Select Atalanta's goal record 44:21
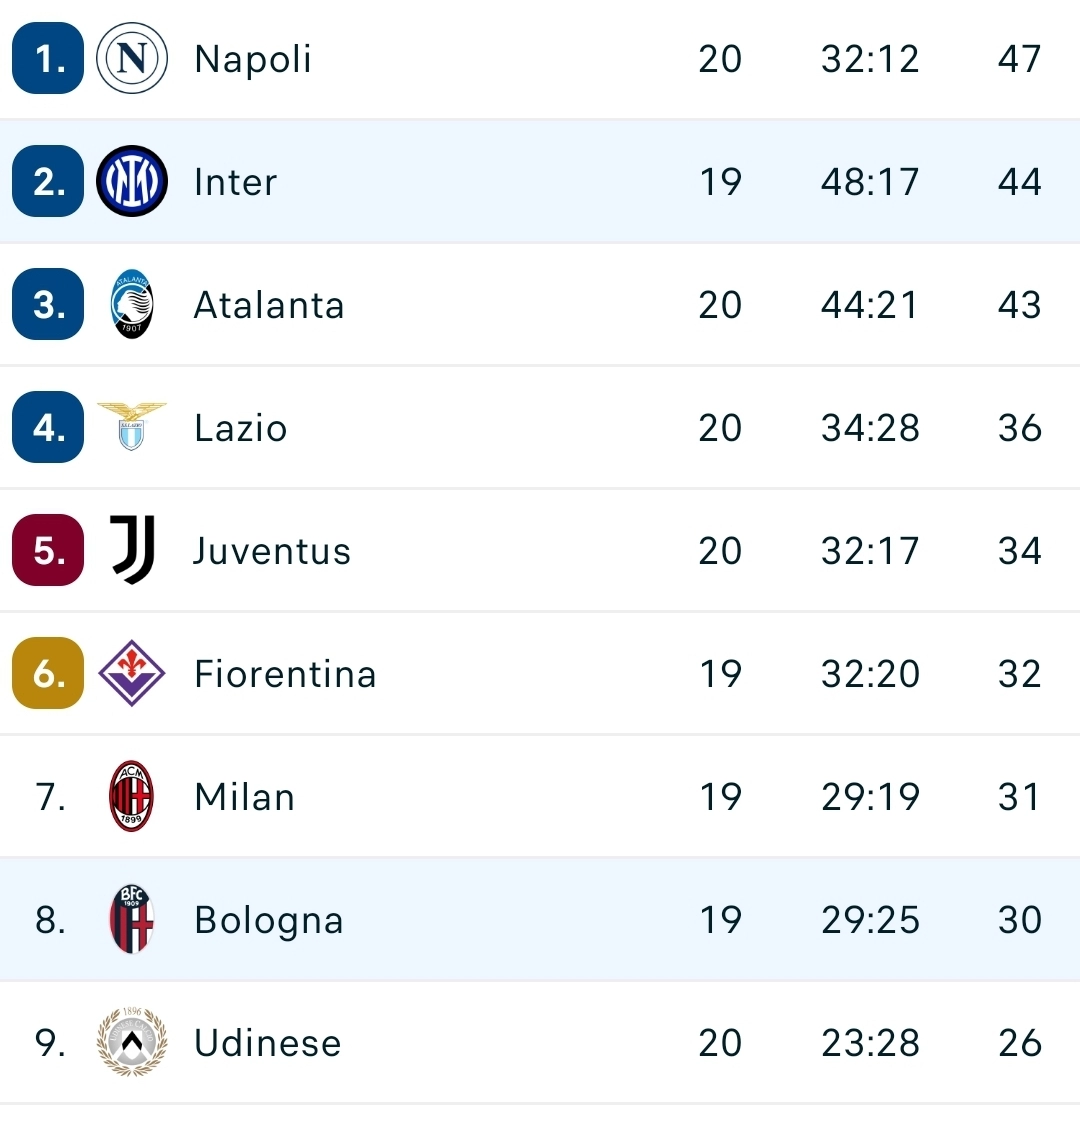The image size is (1080, 1125). (870, 305)
